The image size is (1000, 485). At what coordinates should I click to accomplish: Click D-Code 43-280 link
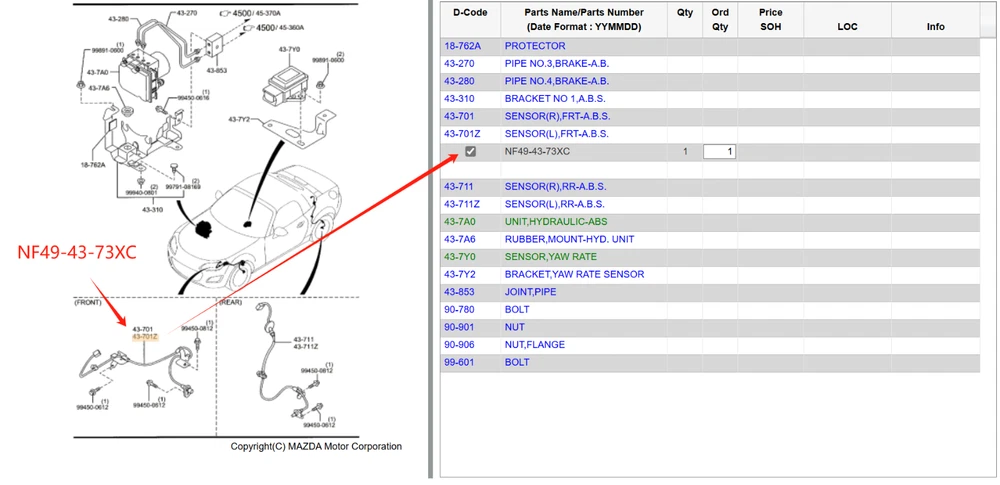459,81
